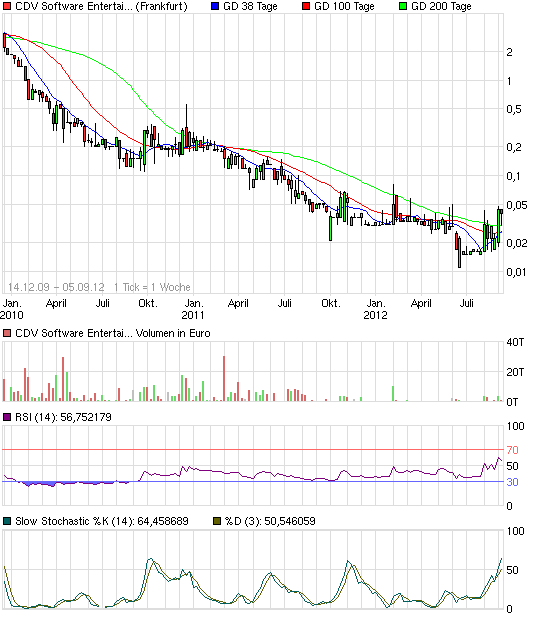This screenshot has height=618, width=545.
Task: Click the 'RSI (14): 56,752179' label
Action: click(63, 417)
